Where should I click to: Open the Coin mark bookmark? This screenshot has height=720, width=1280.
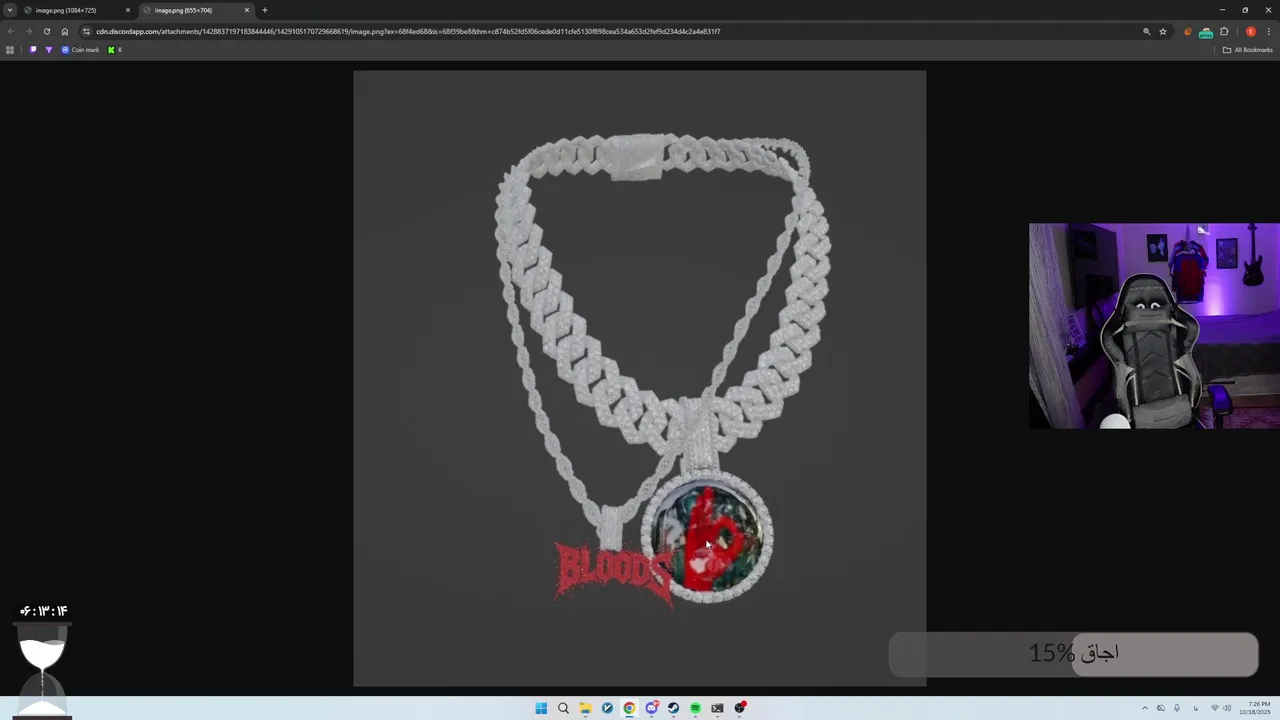pyautogui.click(x=81, y=50)
